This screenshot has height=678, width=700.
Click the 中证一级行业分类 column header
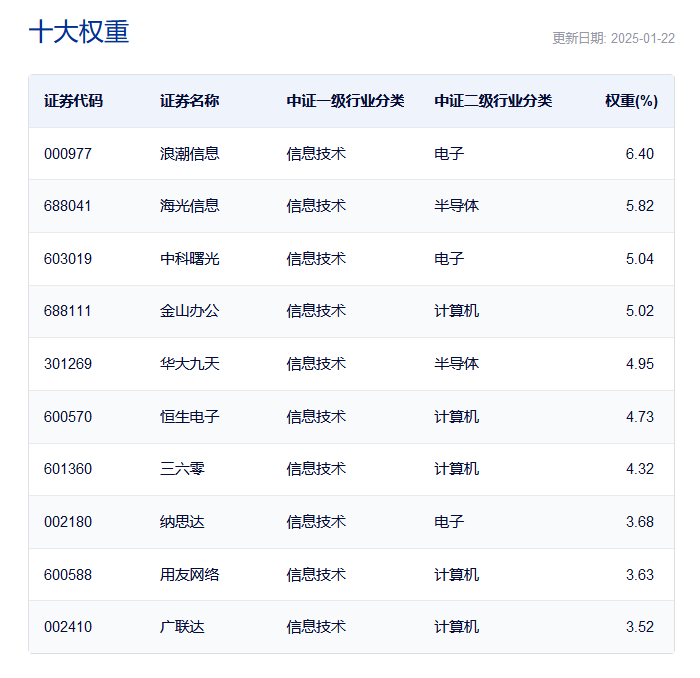tap(346, 101)
